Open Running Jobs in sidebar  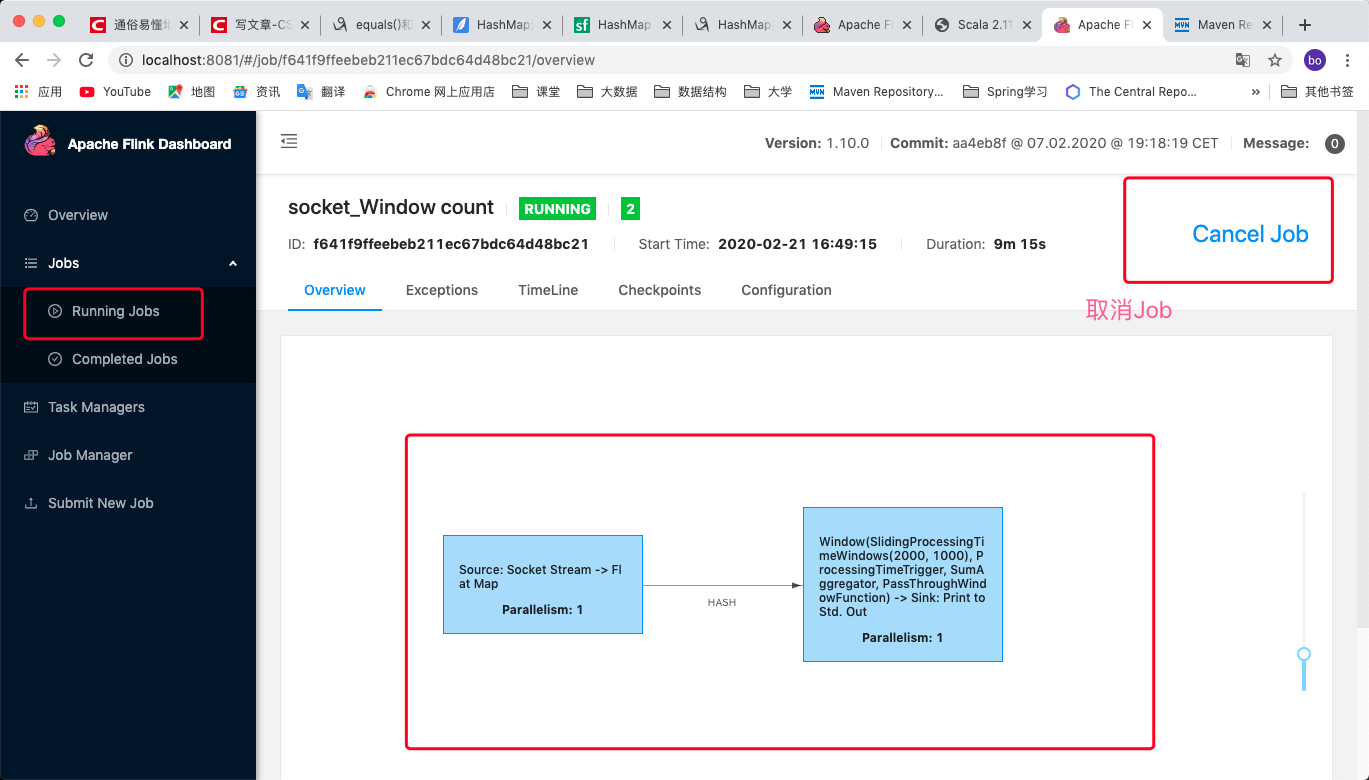(115, 311)
